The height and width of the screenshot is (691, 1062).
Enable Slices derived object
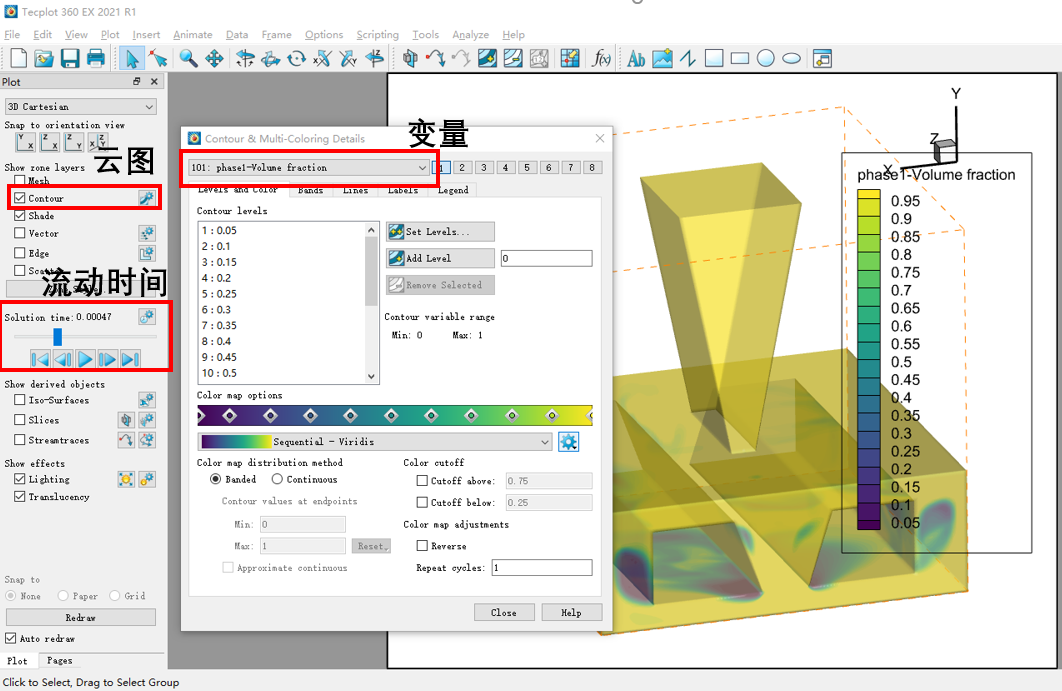pyautogui.click(x=20, y=419)
